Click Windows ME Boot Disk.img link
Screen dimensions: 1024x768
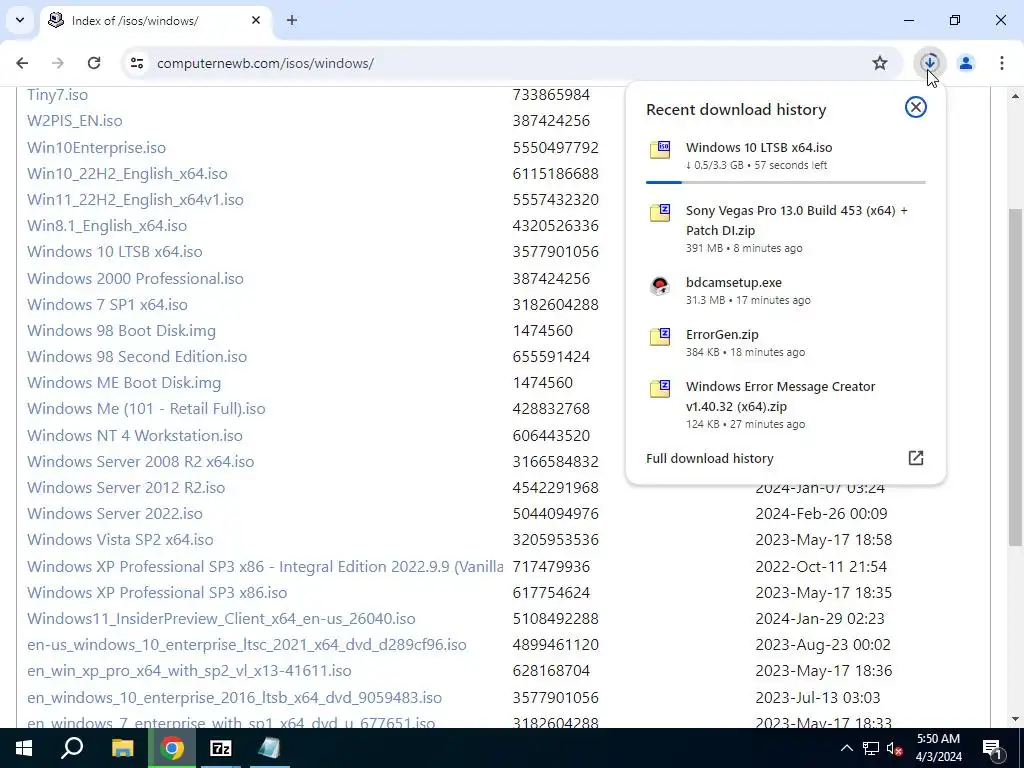[x=124, y=383]
